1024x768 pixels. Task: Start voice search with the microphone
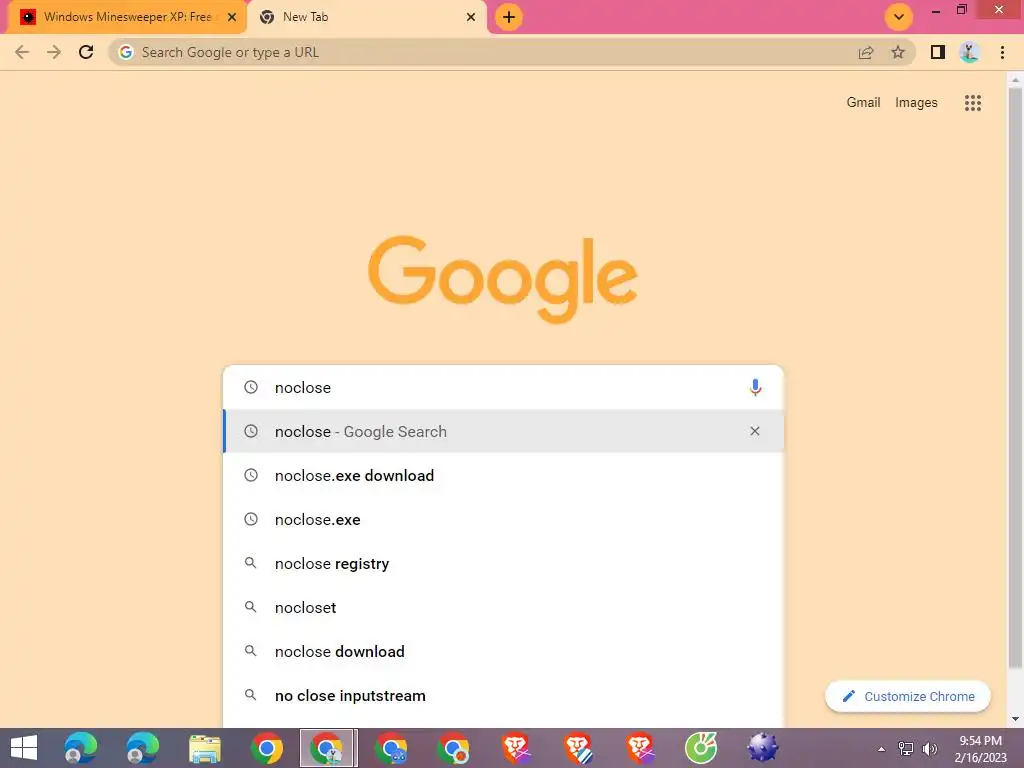point(755,387)
